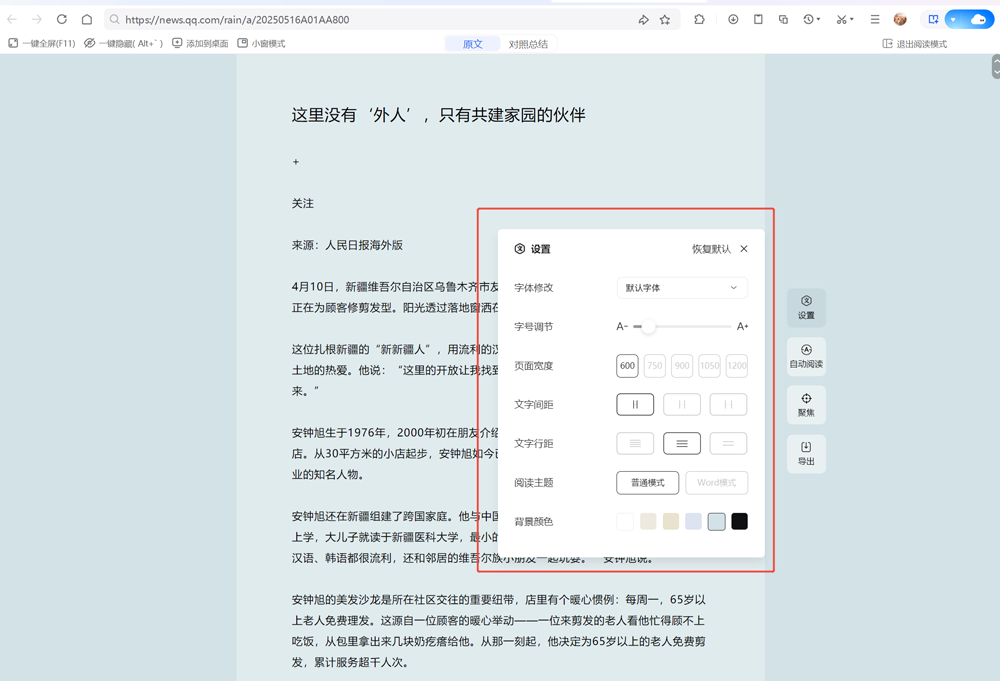The image size is (1000, 681).
Task: Open the history clock dropdown arrow
Action: pyautogui.click(x=820, y=19)
